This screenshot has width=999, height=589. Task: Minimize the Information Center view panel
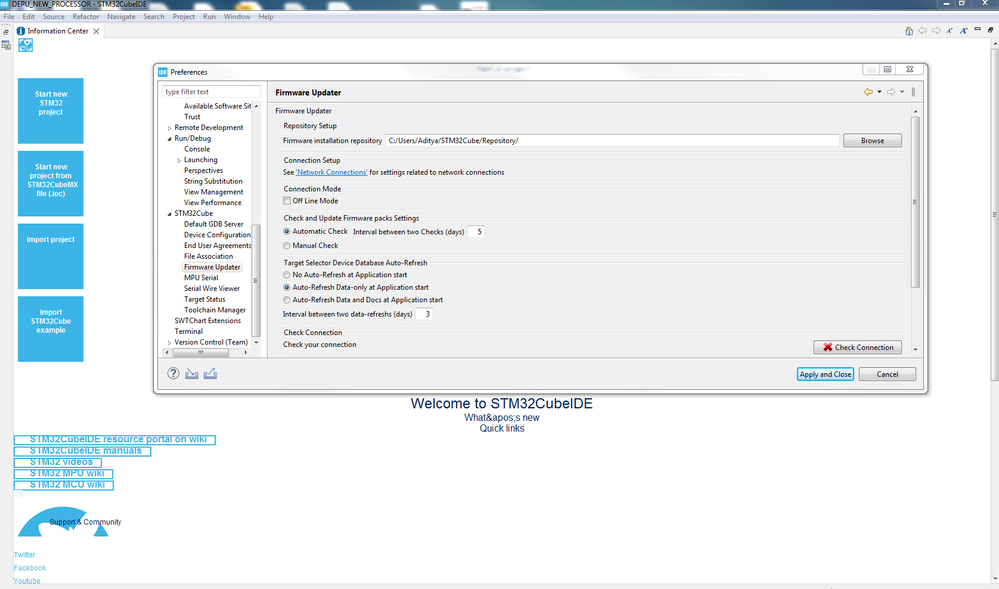tap(977, 29)
